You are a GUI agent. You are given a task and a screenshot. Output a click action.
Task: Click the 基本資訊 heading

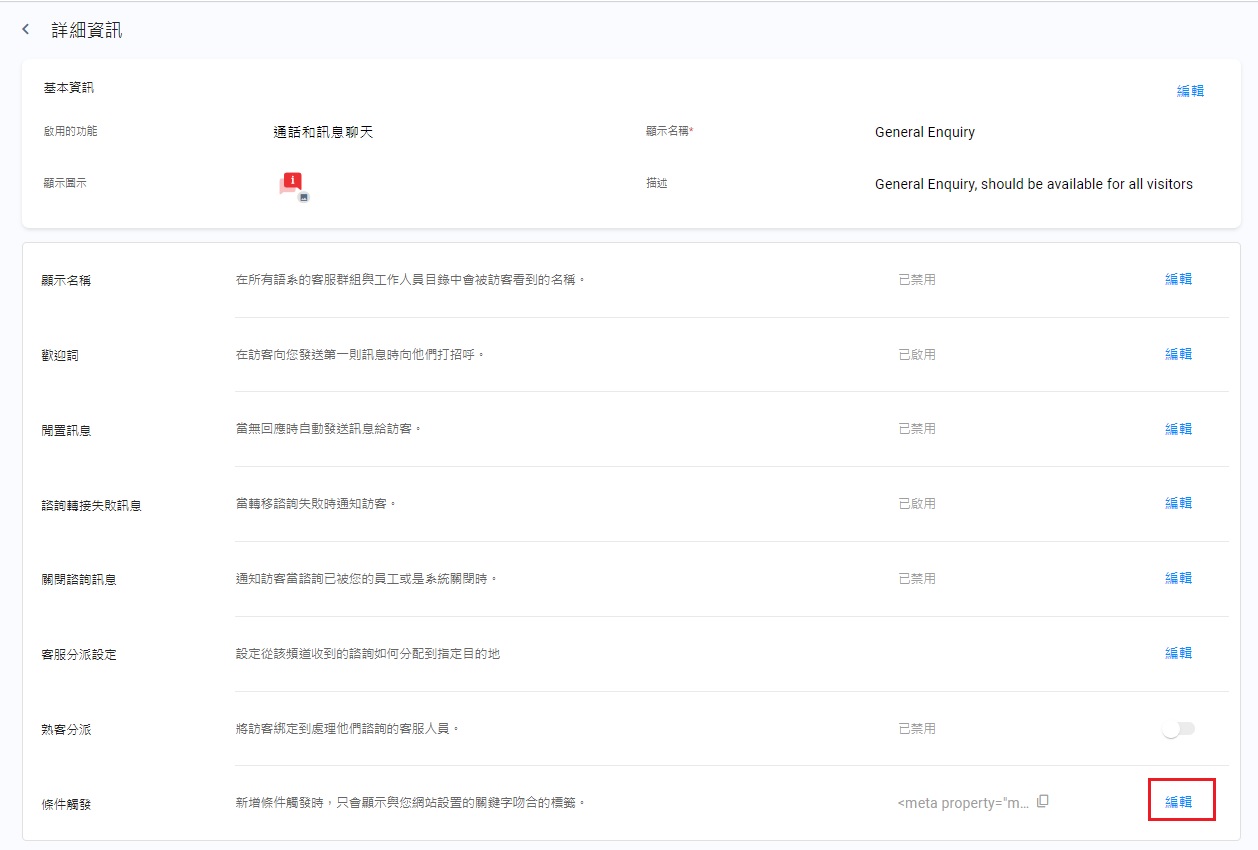point(69,88)
